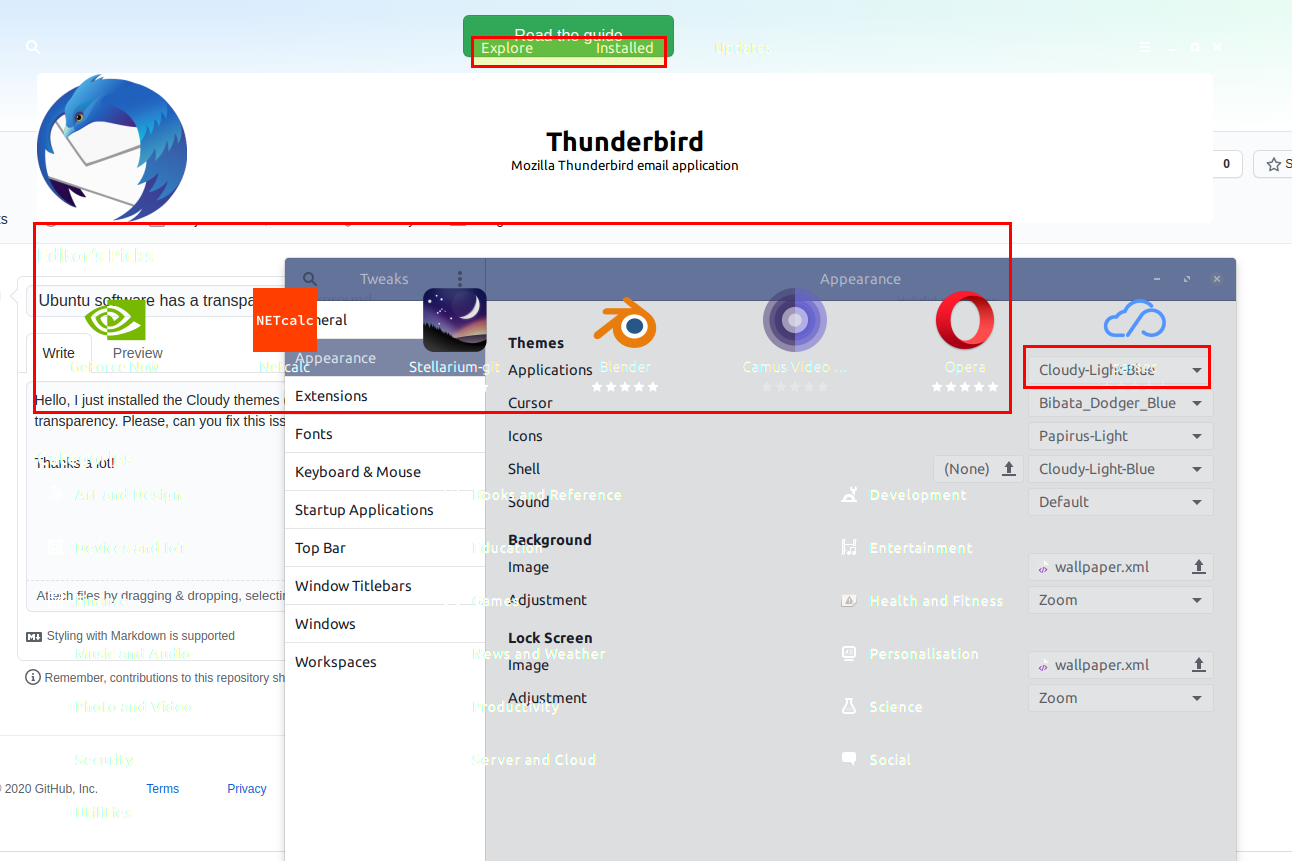
Task: Open the Ubuntu Software hamburger menu
Action: pos(1145,47)
